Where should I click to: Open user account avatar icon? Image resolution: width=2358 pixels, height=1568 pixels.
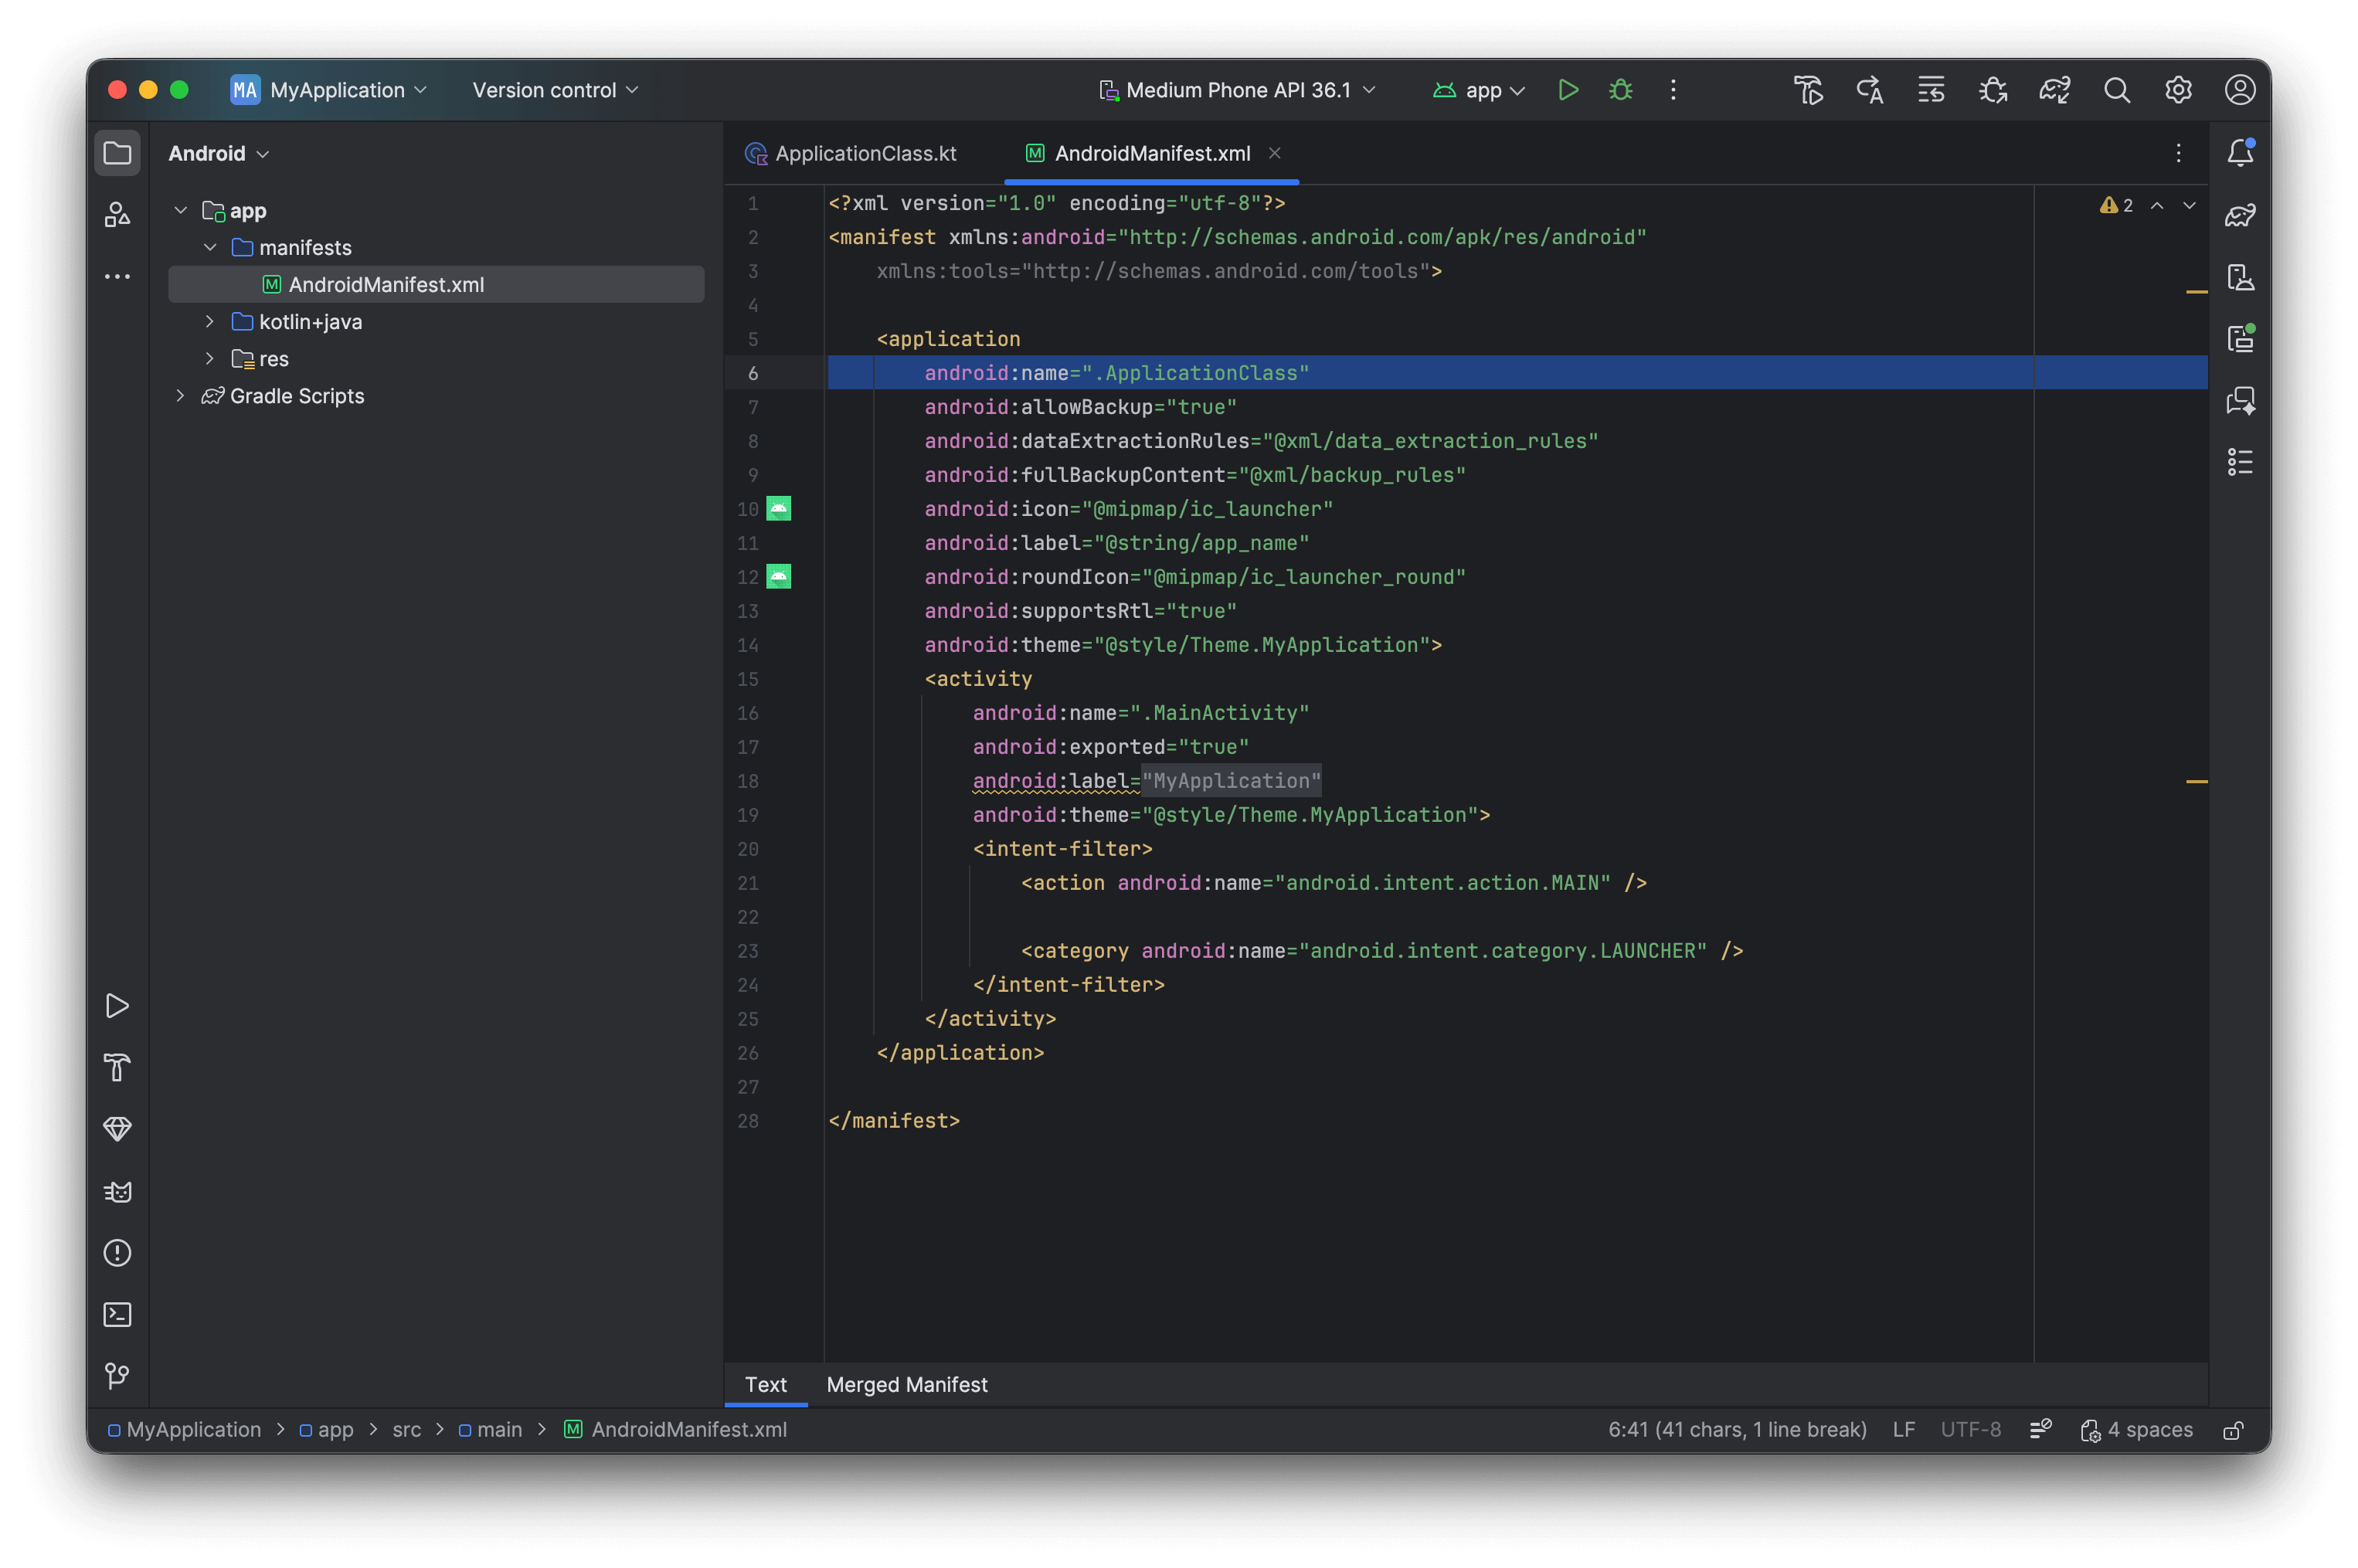(x=2239, y=90)
